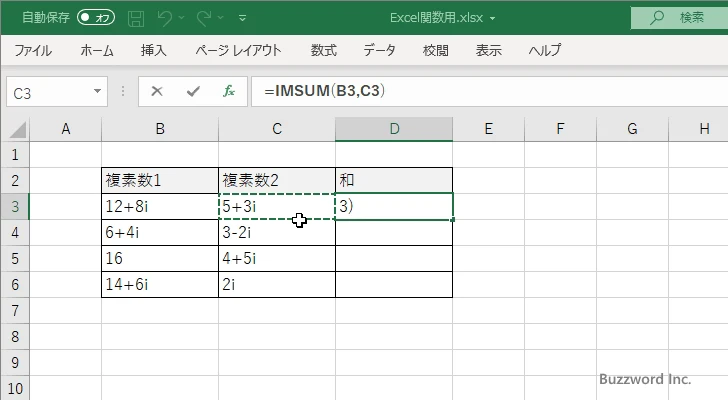
Task: Toggle the AutoSave switch
Action: (x=96, y=18)
